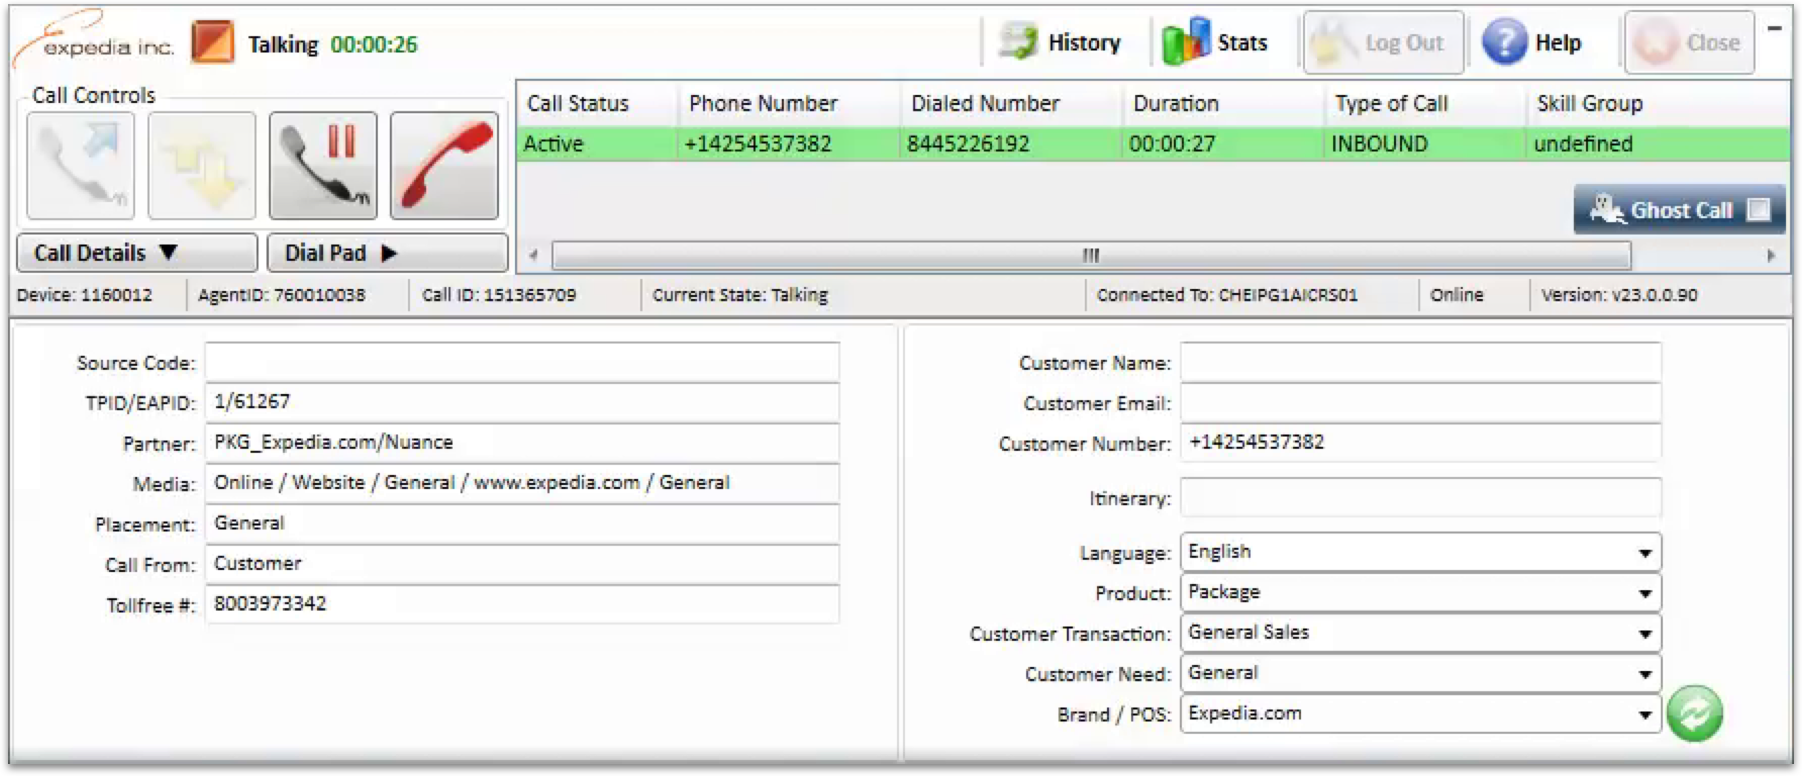Put the call on hold
The height and width of the screenshot is (776, 1802).
coord(323,166)
